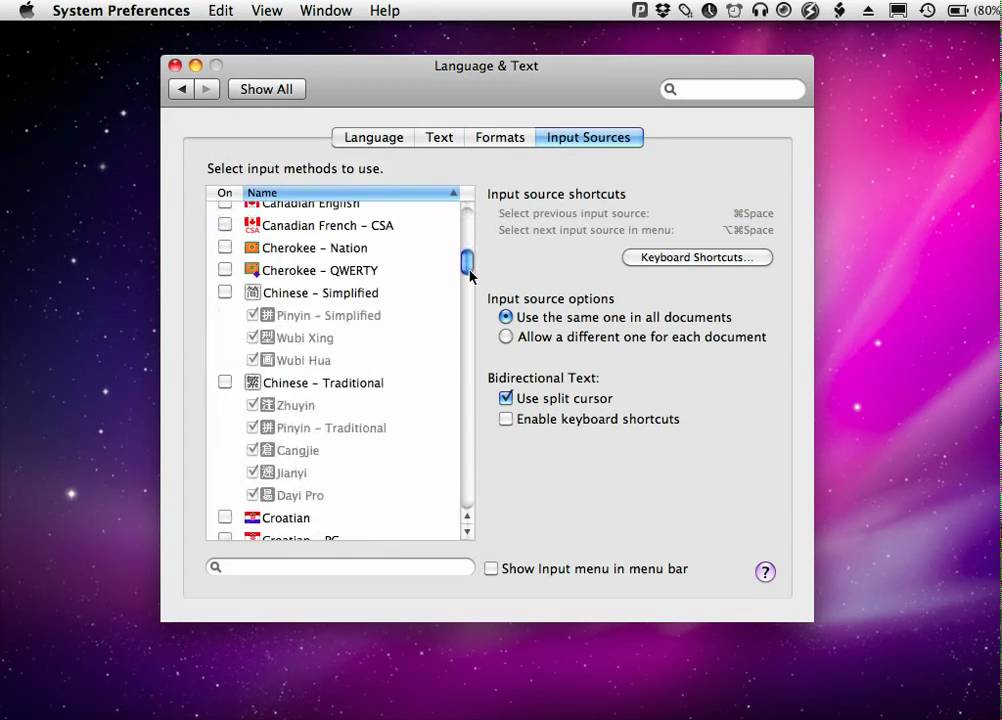
Task: Select Use the same one in all documents
Action: point(505,317)
